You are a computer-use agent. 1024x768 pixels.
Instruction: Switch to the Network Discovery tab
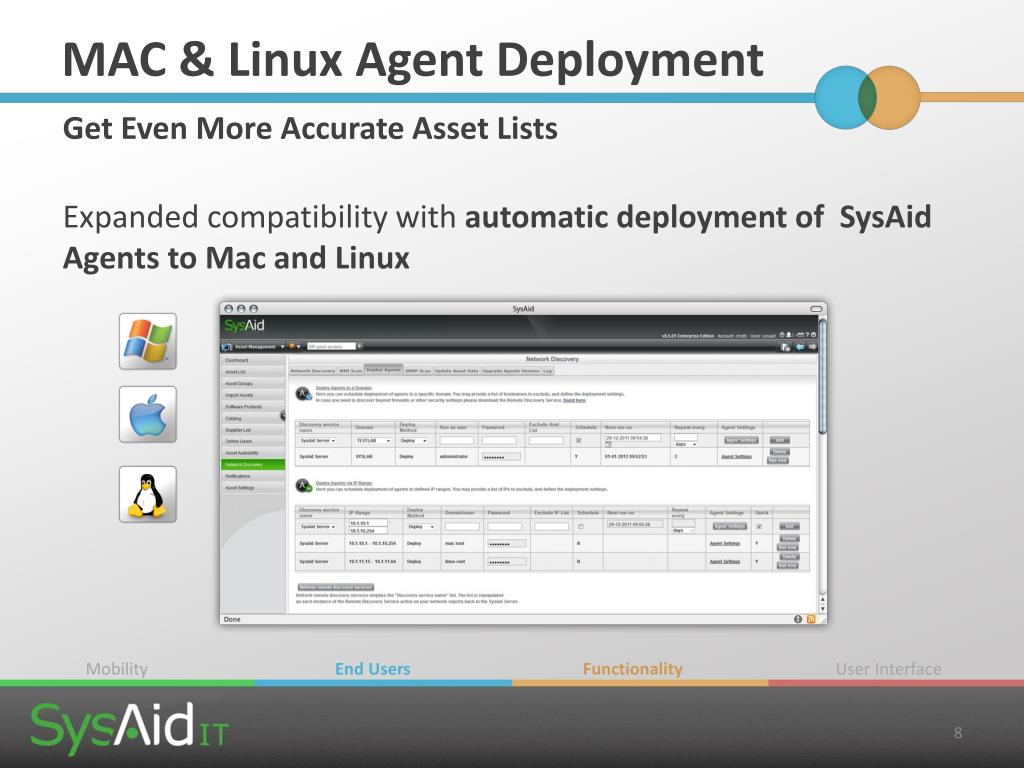tap(313, 371)
